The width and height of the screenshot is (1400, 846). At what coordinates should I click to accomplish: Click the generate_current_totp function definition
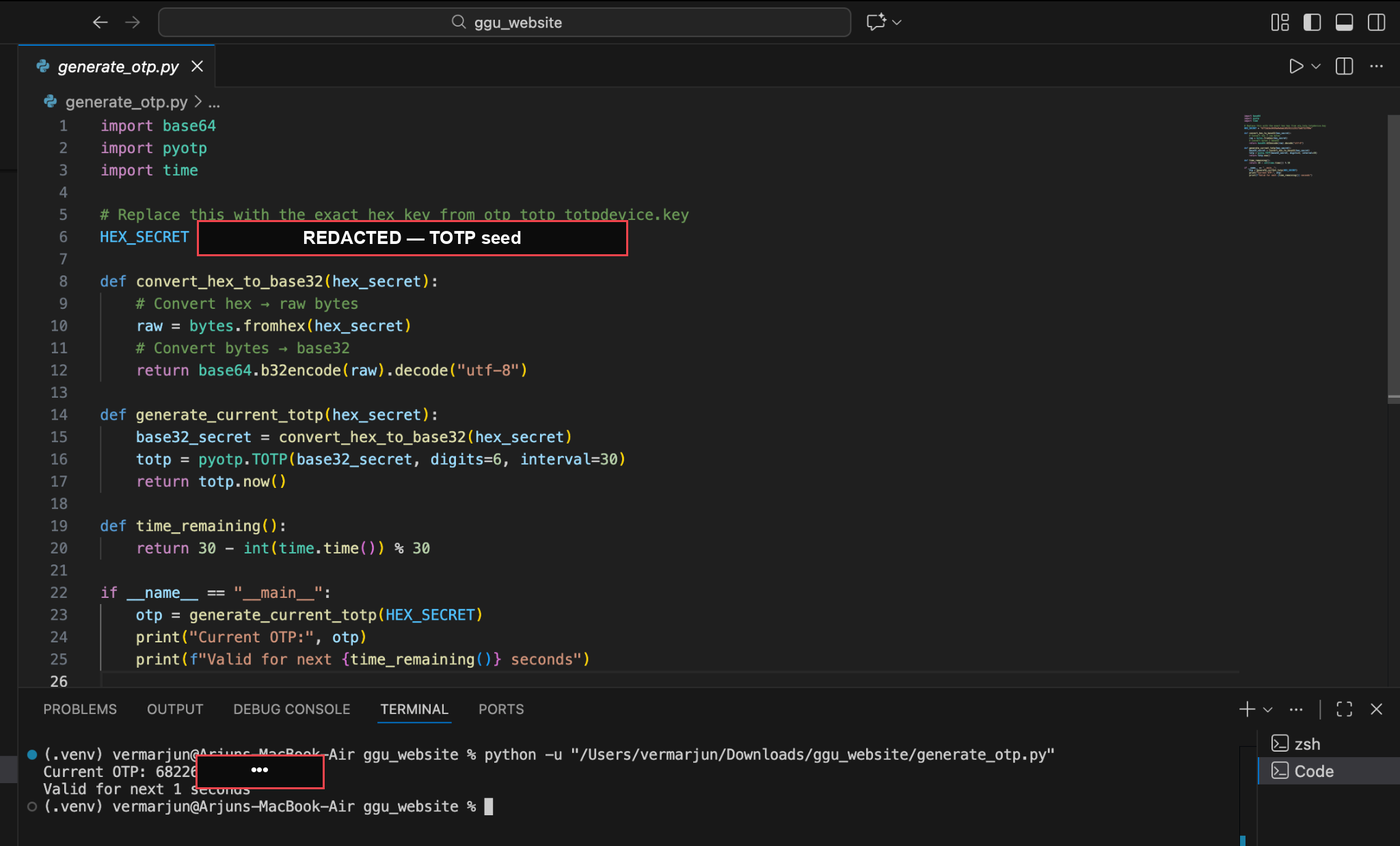coord(269,414)
